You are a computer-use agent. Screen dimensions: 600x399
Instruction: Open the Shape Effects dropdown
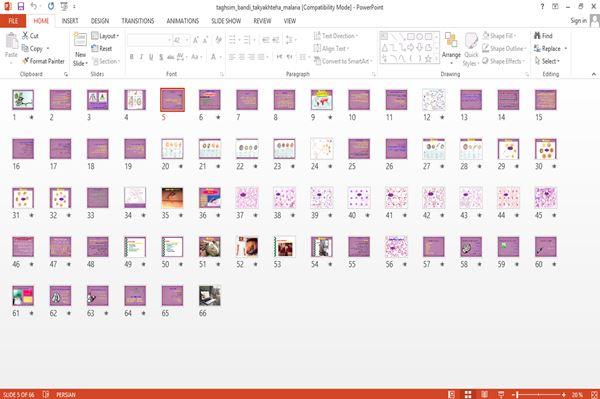503,61
